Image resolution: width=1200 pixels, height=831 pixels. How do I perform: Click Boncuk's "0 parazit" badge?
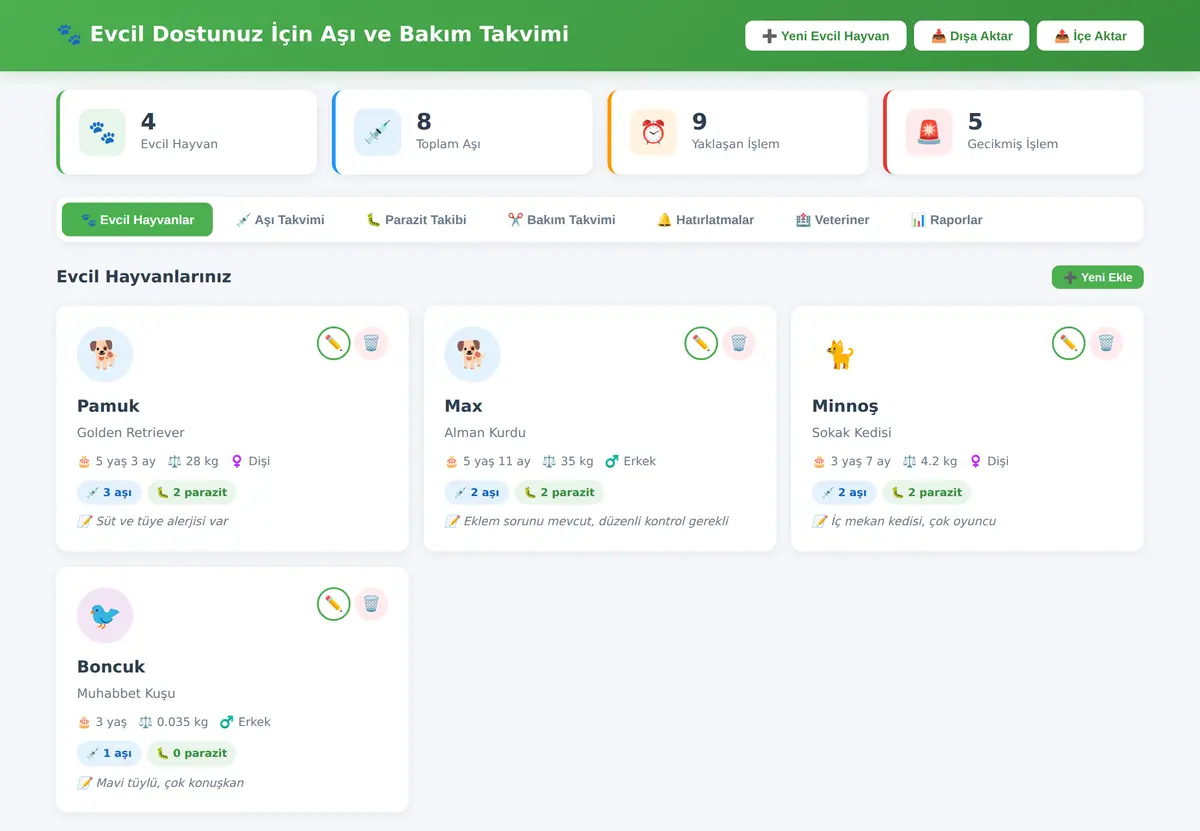192,754
